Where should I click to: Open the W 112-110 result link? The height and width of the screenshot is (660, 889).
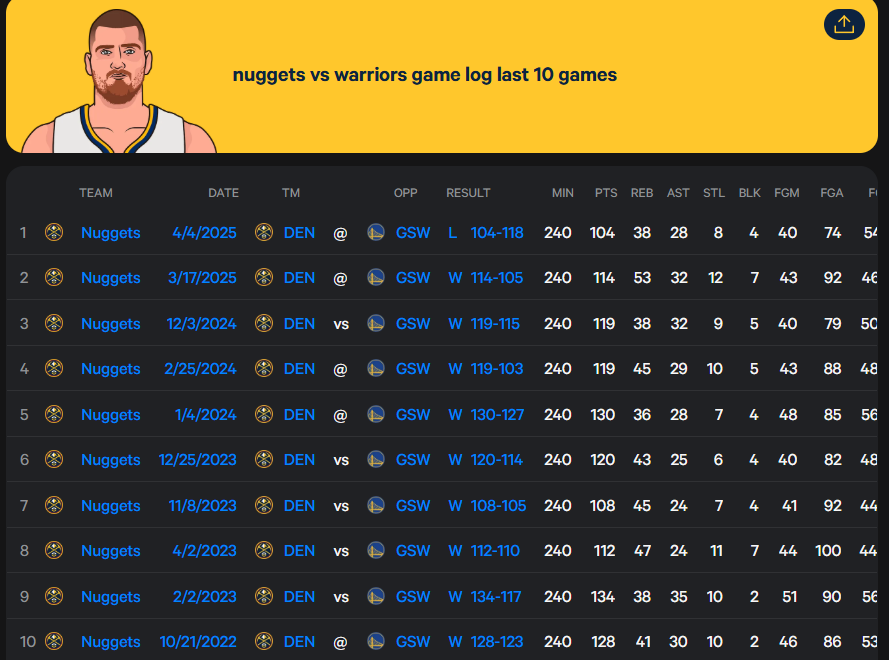(x=484, y=551)
